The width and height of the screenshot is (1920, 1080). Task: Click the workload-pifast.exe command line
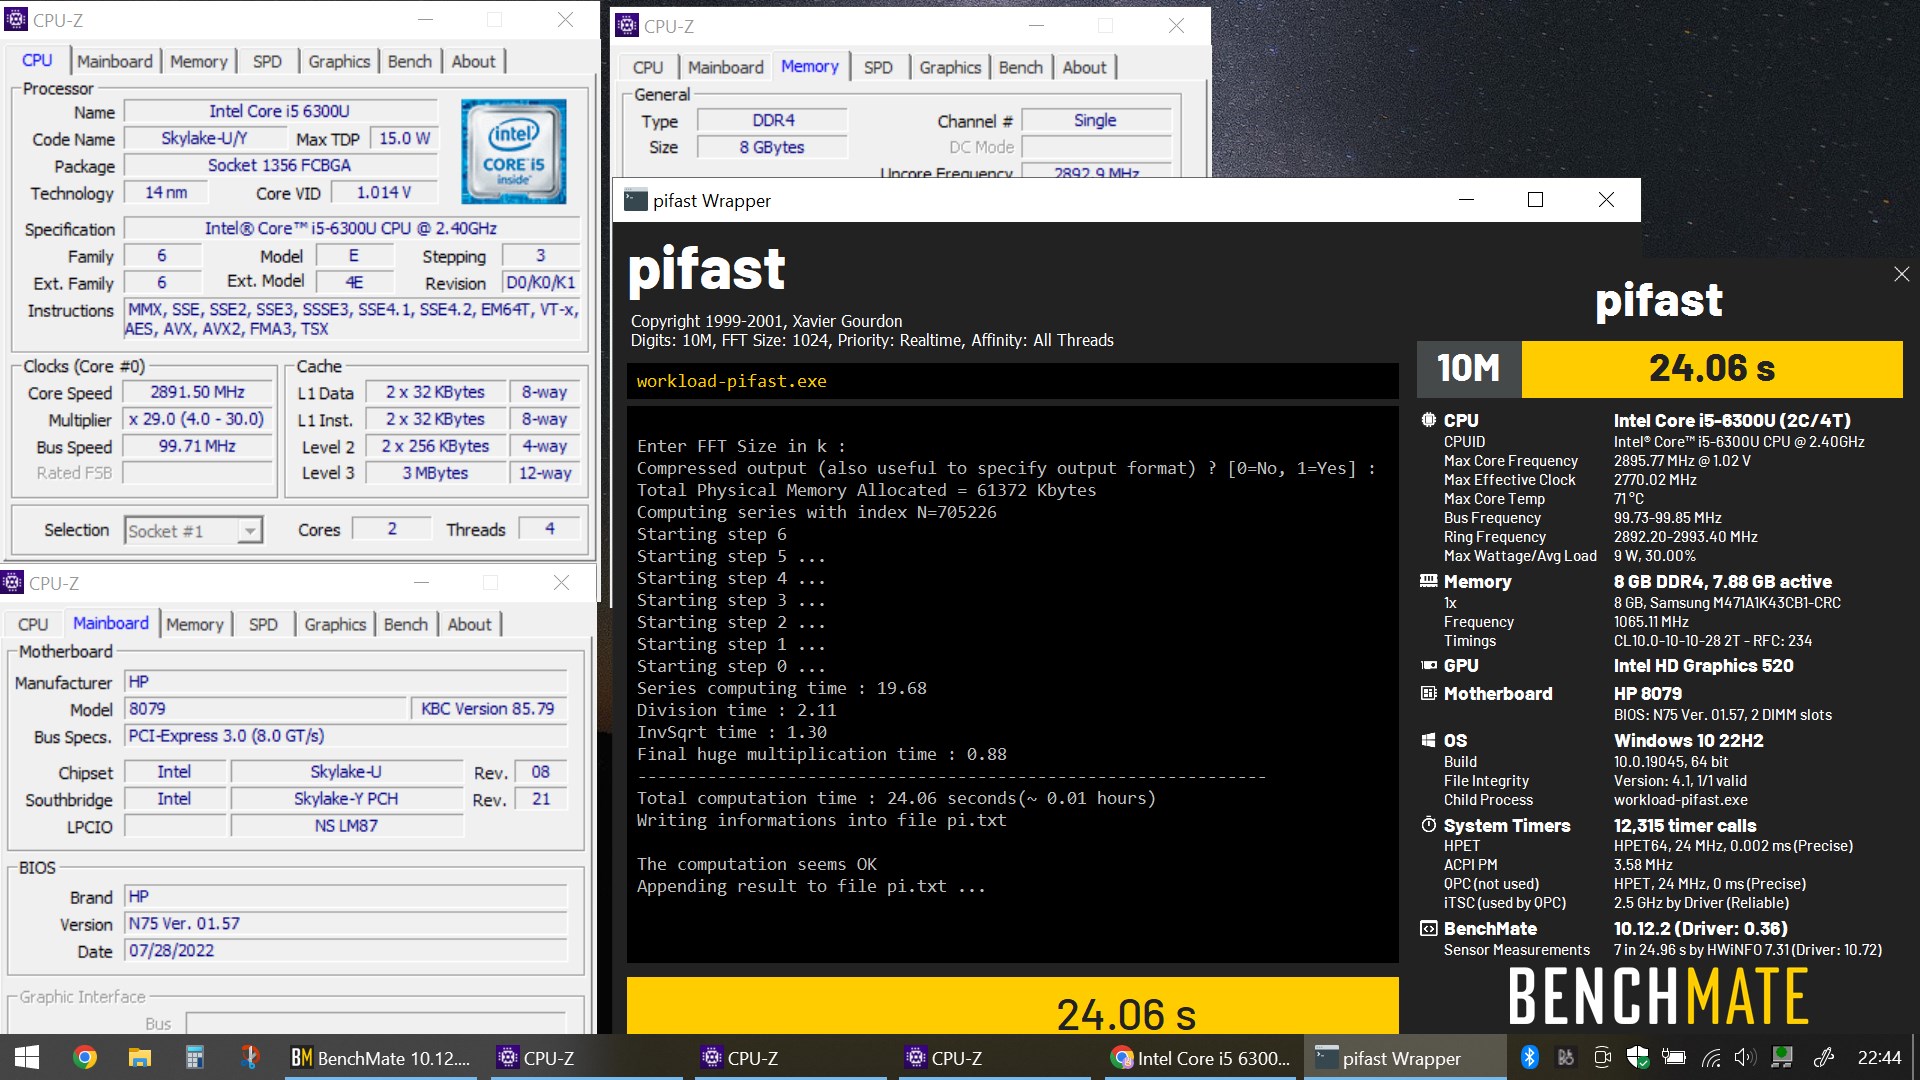click(1012, 381)
